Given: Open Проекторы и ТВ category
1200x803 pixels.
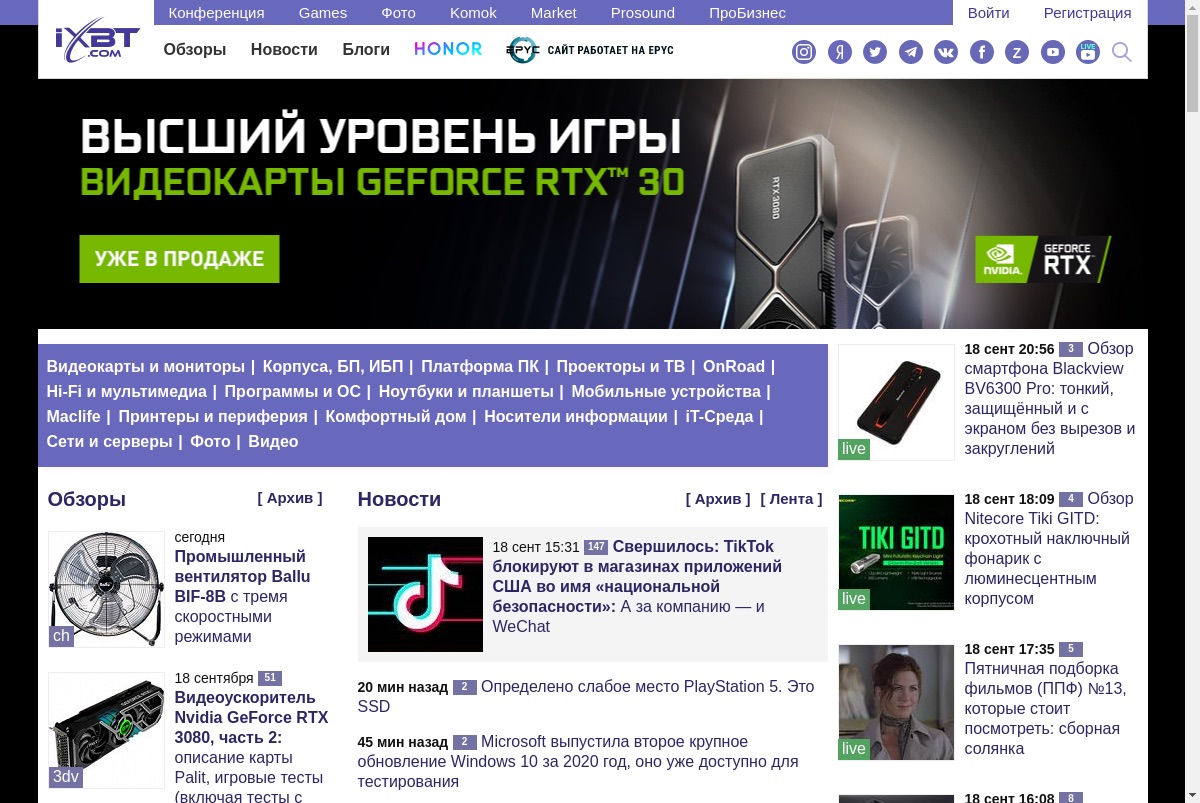Looking at the screenshot, I should pos(621,367).
